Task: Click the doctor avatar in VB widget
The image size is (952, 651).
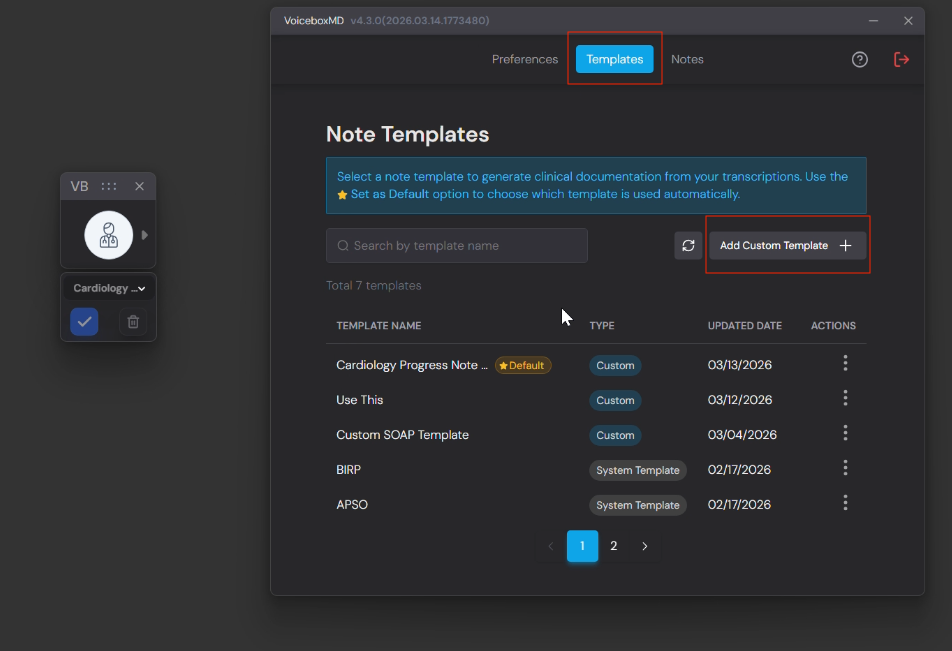Action: point(108,235)
